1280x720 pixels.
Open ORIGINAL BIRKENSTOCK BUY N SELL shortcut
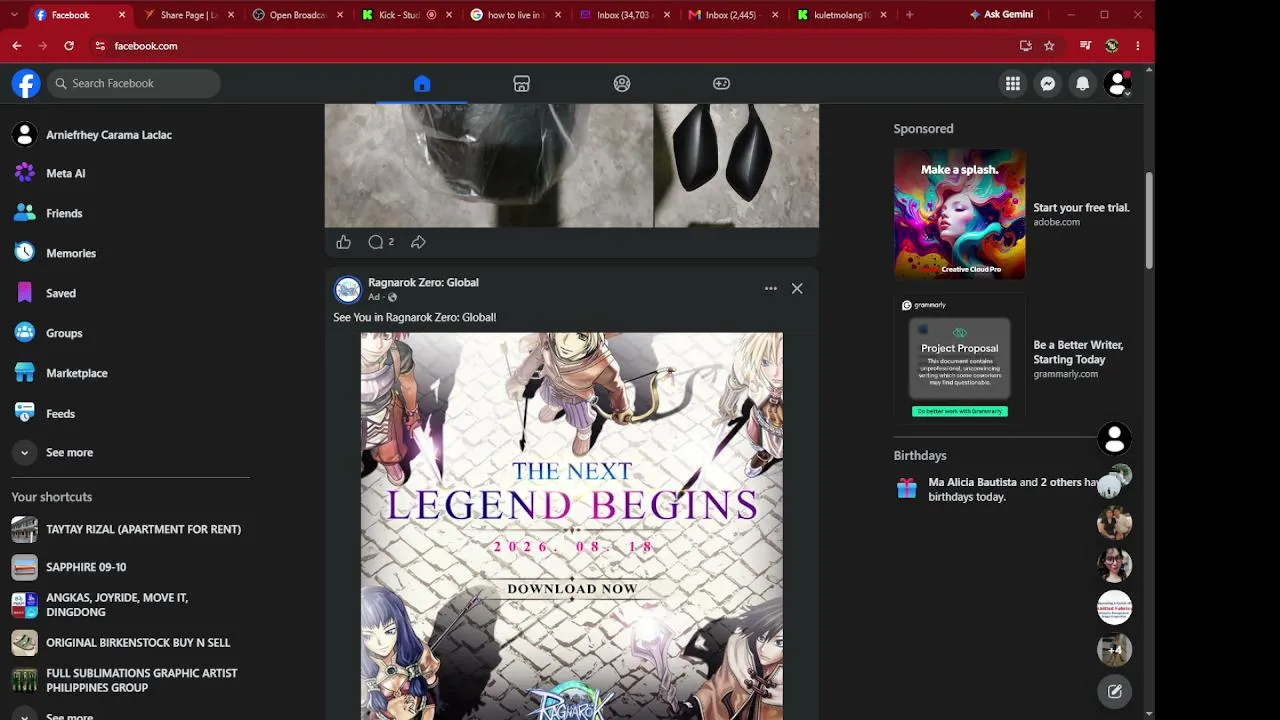click(130, 643)
